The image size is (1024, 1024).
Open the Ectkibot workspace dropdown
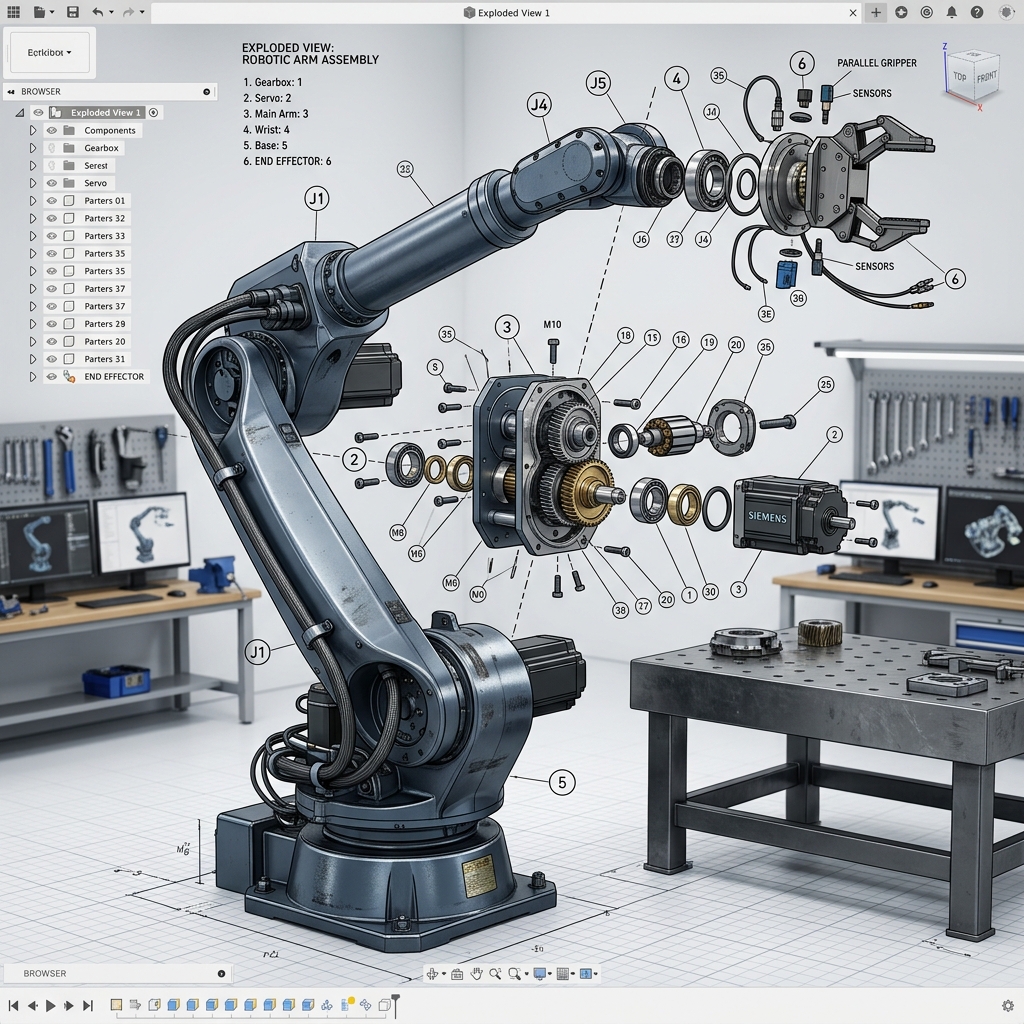50,52
